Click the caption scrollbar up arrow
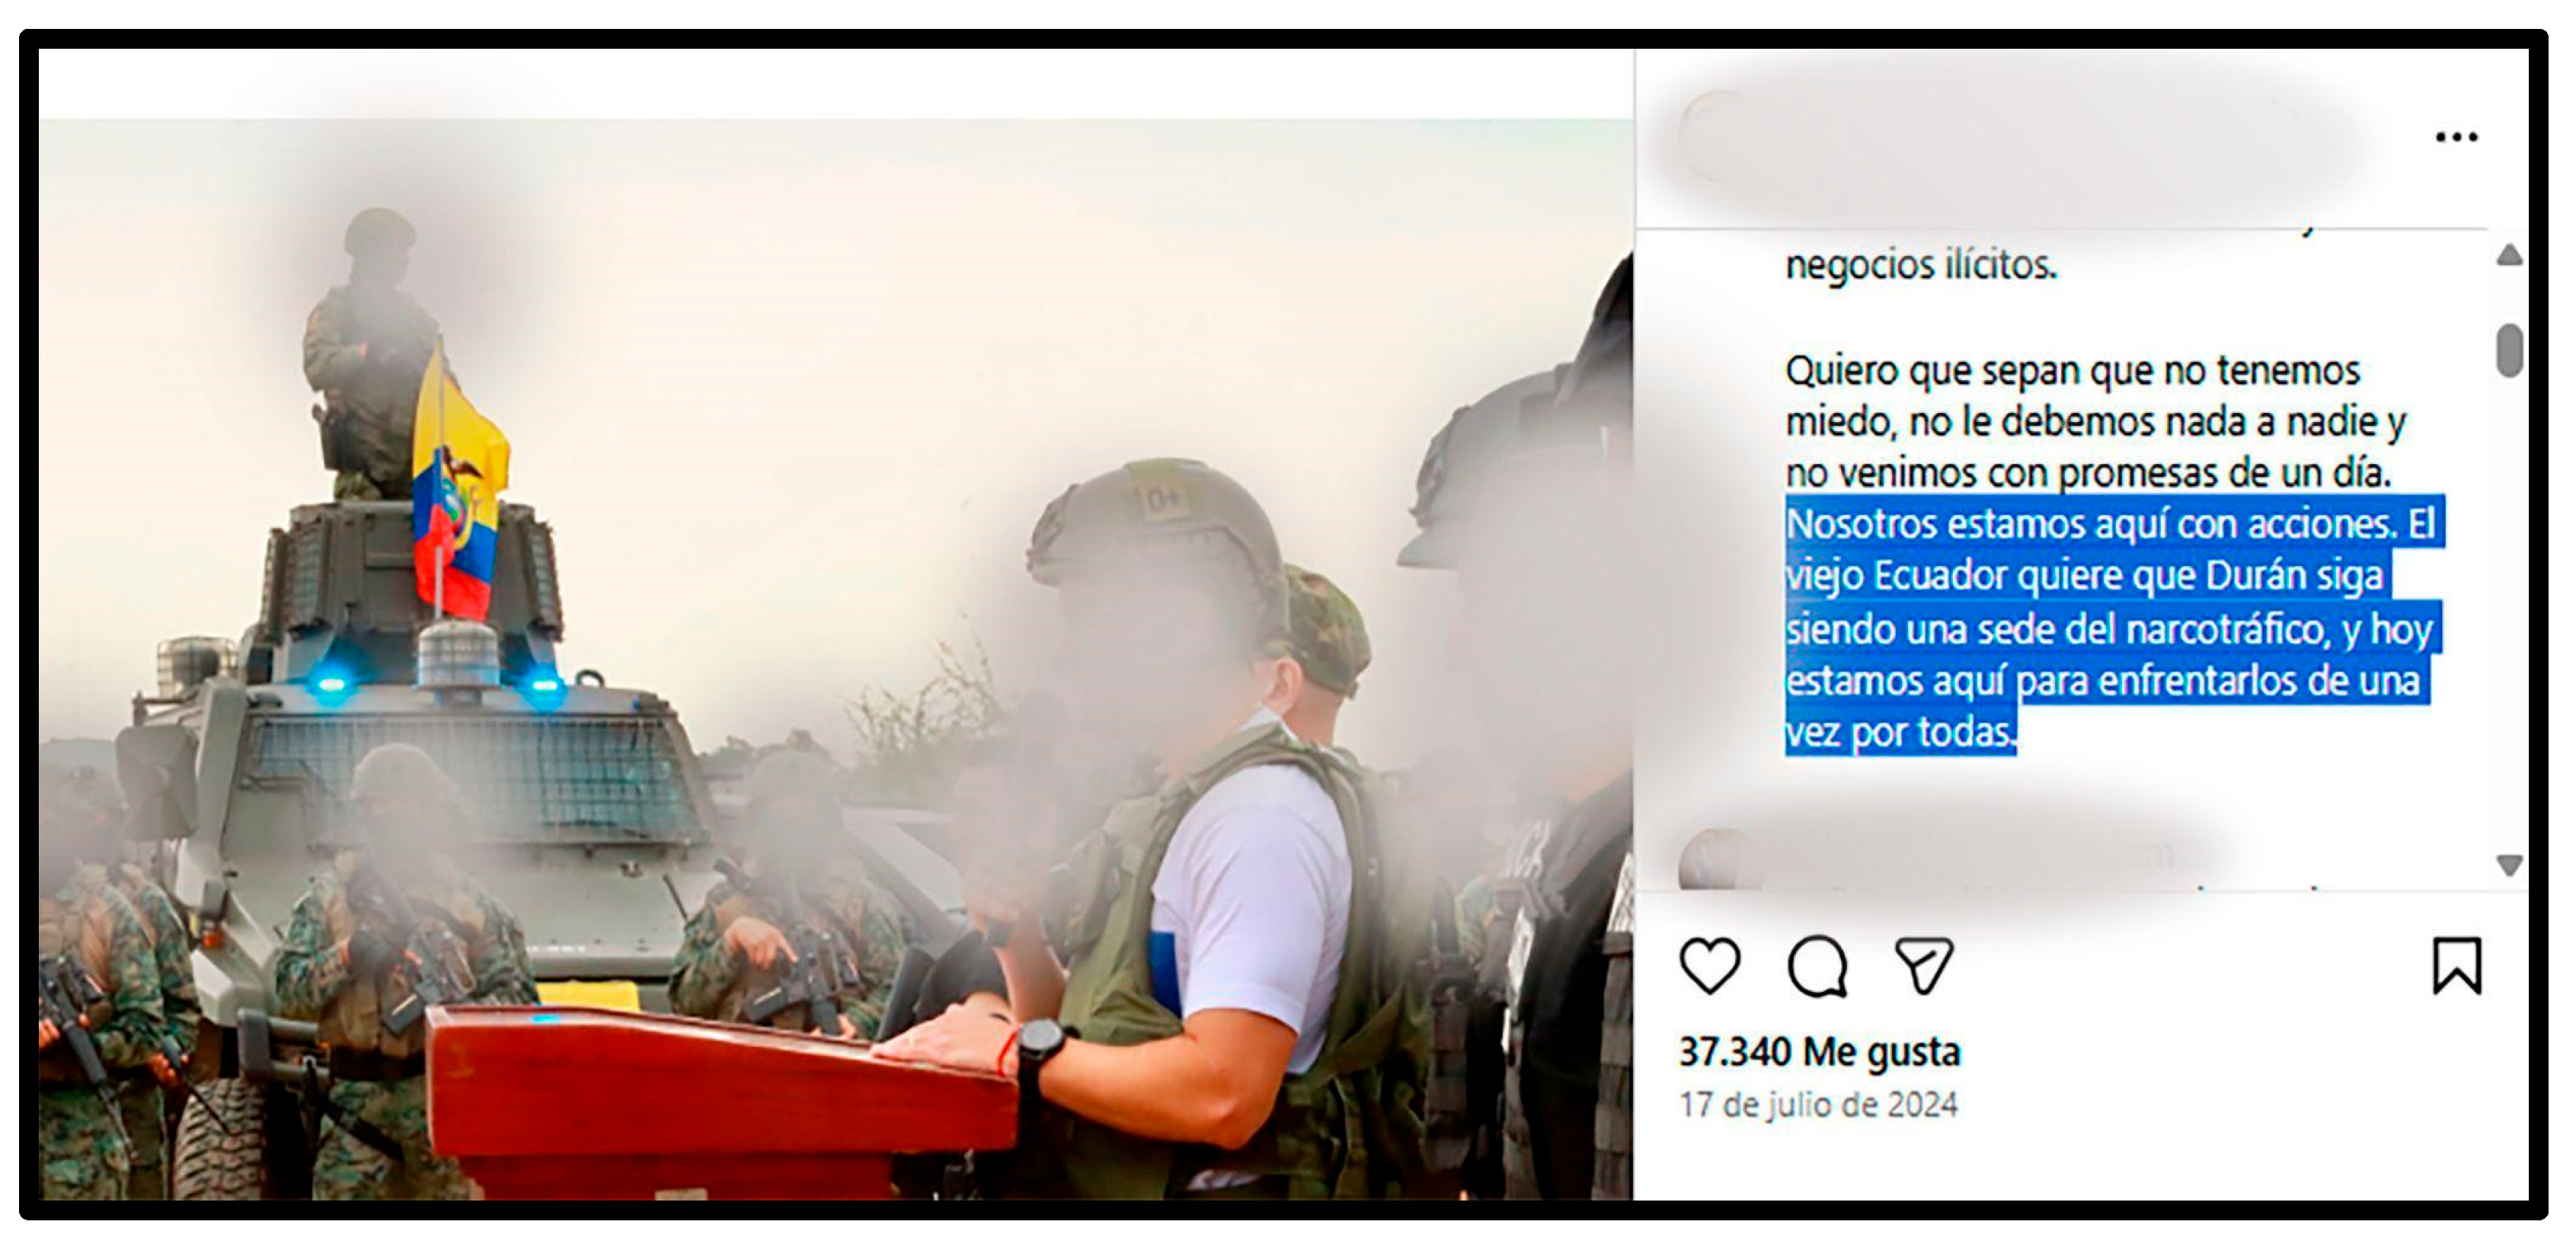This screenshot has height=1247, width=2576. coord(2509,256)
